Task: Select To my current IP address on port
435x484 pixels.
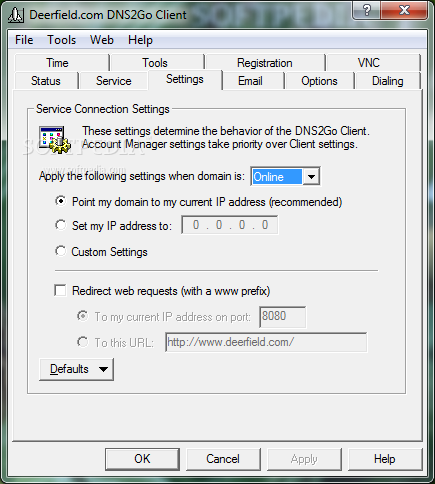Action: pos(82,316)
